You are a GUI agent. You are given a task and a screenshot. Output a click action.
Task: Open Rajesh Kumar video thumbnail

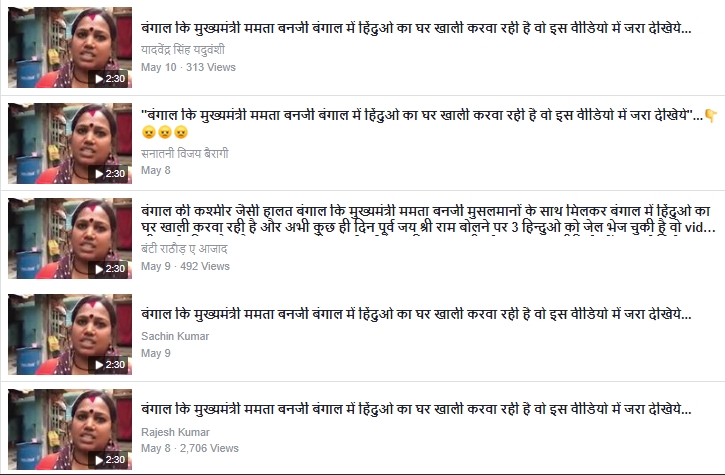click(70, 429)
